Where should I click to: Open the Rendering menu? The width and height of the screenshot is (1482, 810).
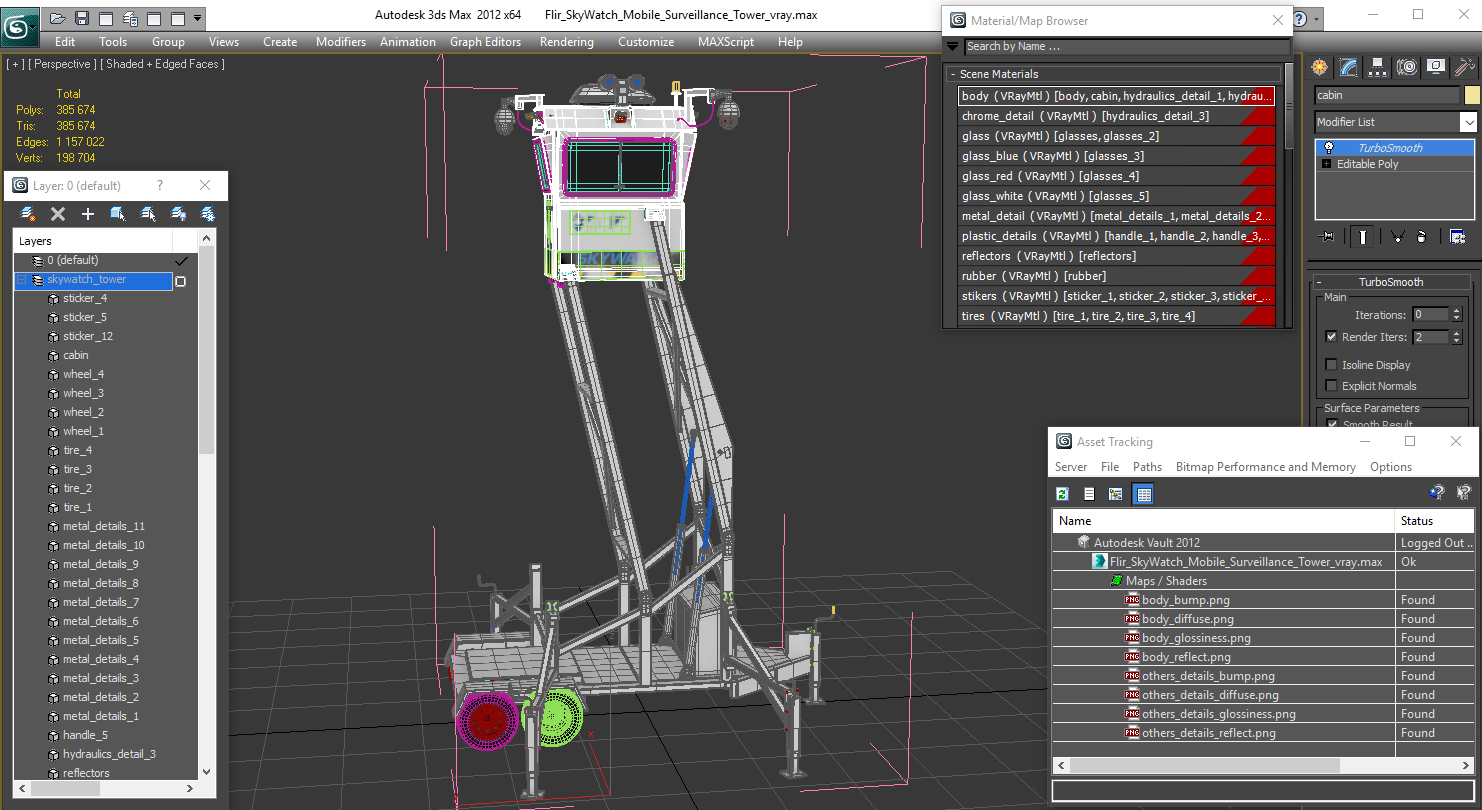(566, 42)
